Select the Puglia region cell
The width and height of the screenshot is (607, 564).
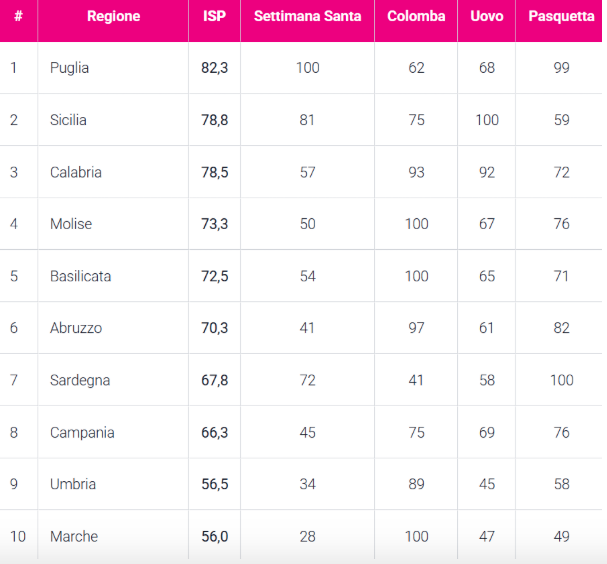click(x=69, y=68)
